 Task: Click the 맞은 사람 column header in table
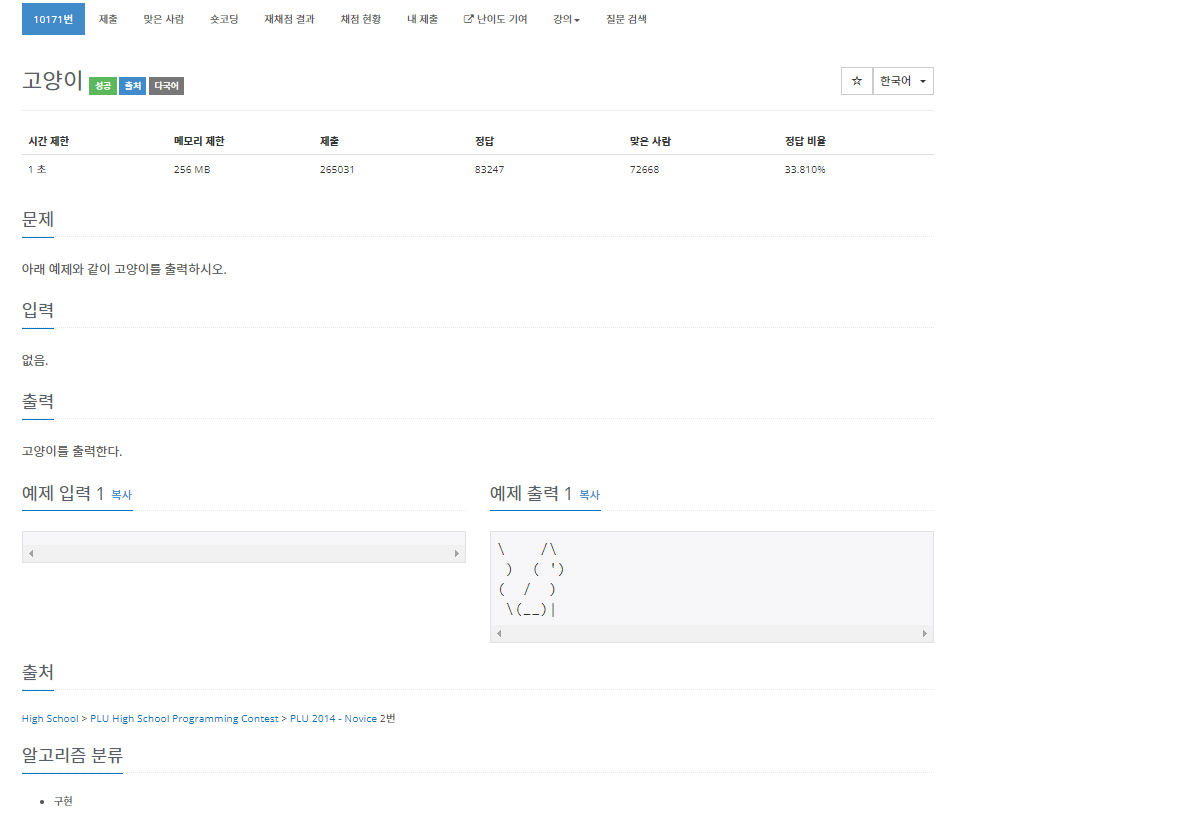tap(650, 141)
